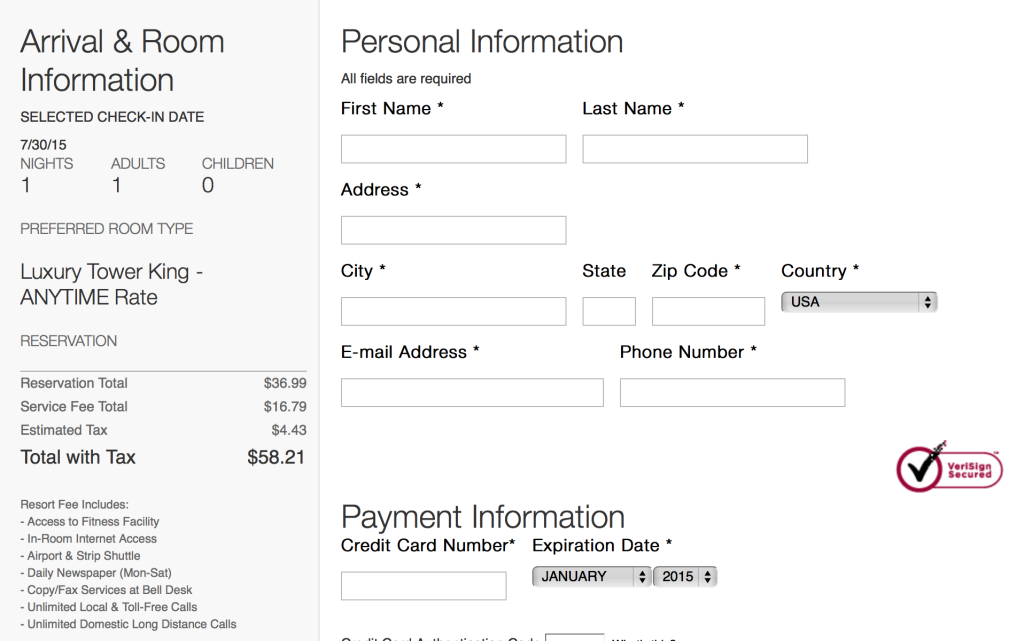Click the Last Name input field
The height and width of the screenshot is (641, 1024).
click(694, 148)
